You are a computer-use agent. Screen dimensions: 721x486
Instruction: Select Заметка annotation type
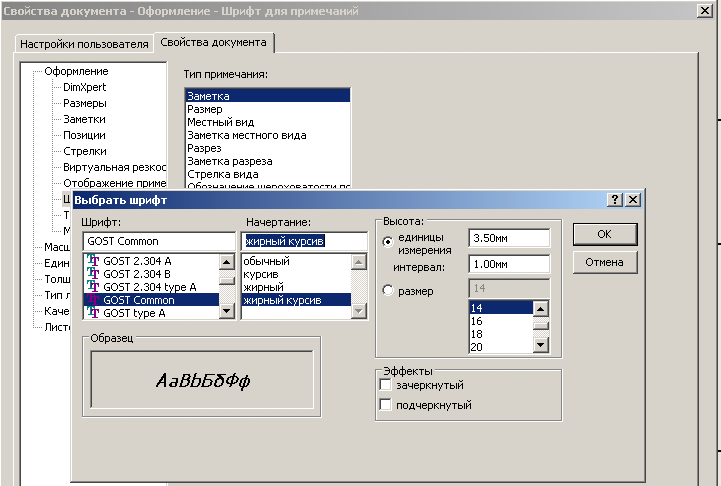pyautogui.click(x=268, y=96)
